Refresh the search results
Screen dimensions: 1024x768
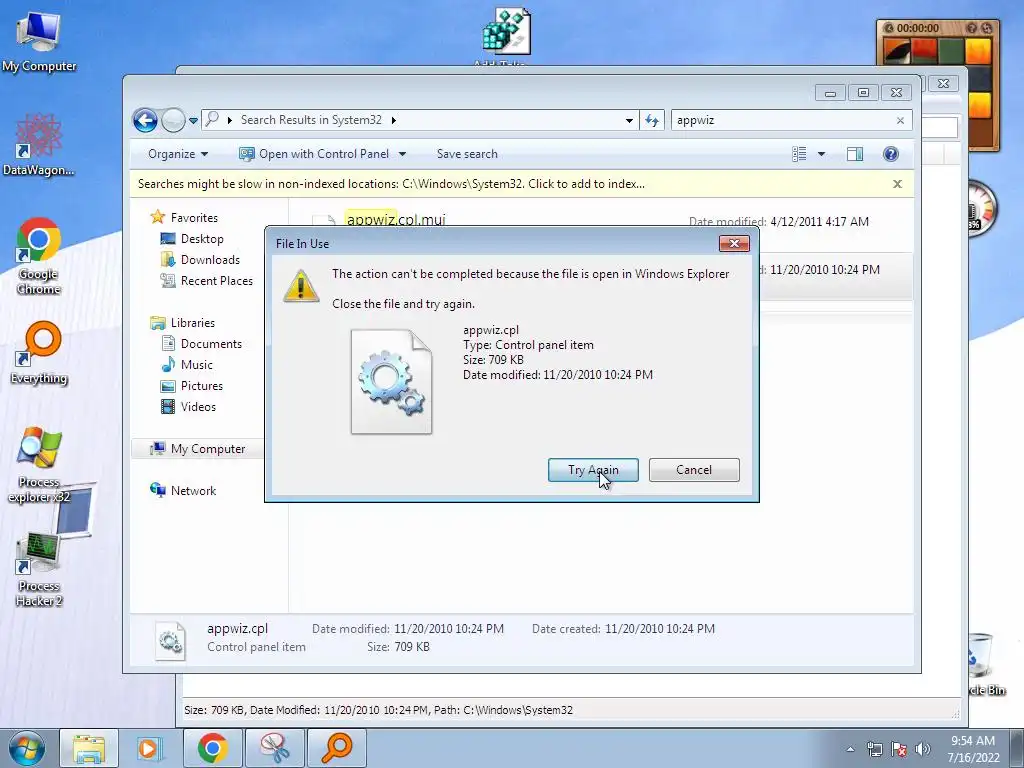pos(652,120)
